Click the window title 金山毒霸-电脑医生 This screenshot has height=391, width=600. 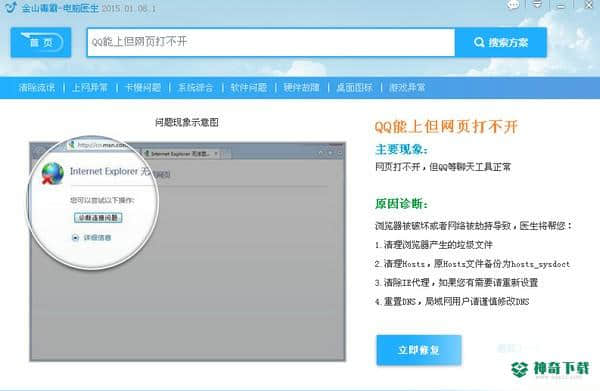(60, 8)
